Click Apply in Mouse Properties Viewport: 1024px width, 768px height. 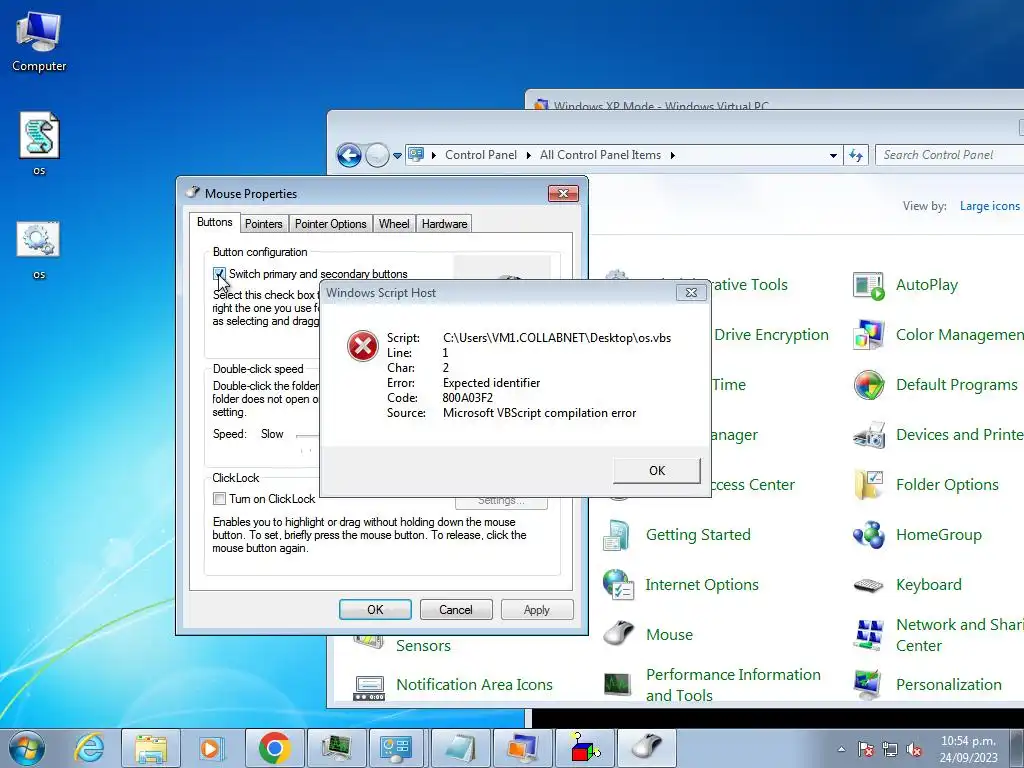pos(537,610)
